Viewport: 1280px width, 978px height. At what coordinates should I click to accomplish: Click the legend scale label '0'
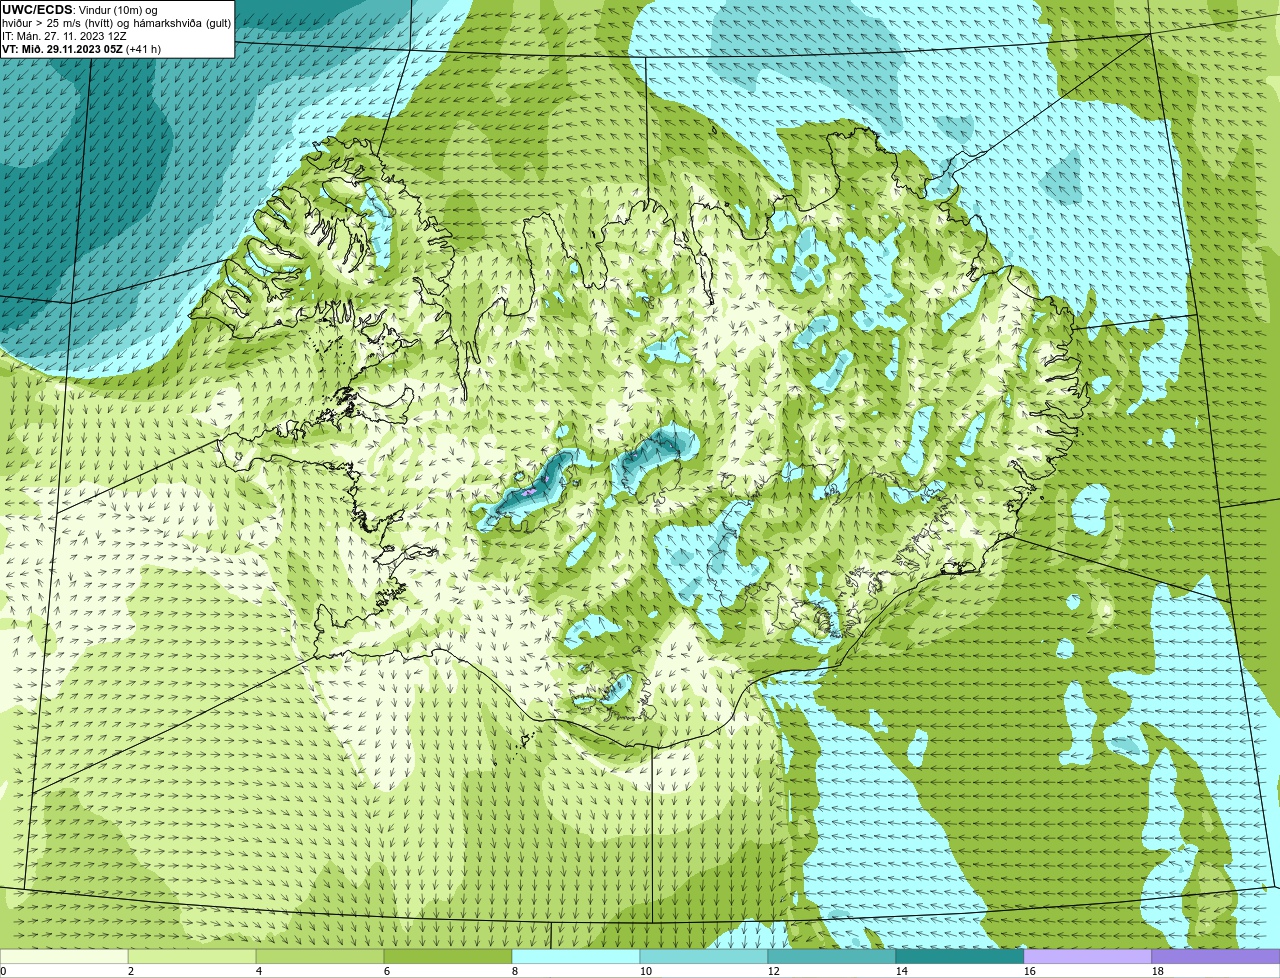(3, 971)
